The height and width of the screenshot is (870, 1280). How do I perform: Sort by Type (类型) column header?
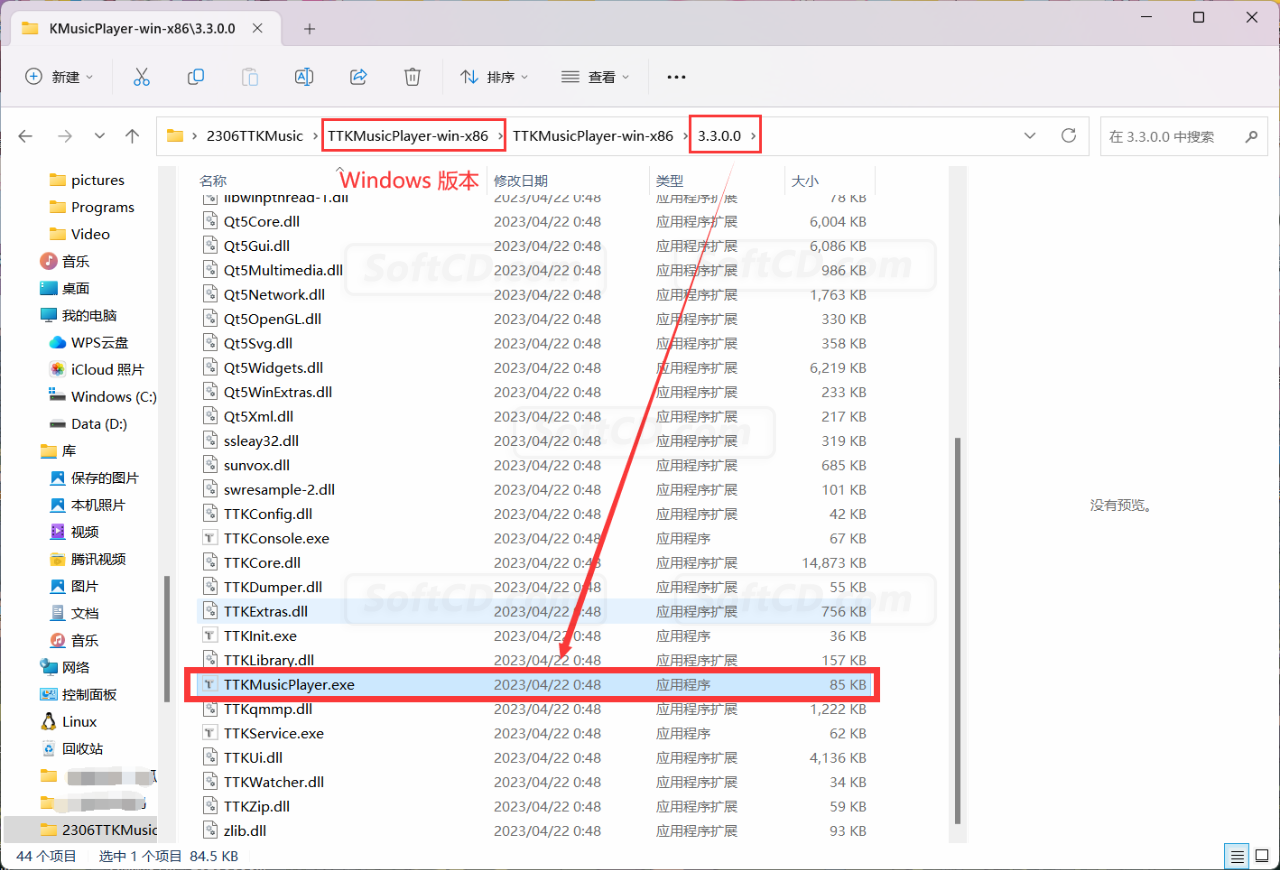pos(670,181)
